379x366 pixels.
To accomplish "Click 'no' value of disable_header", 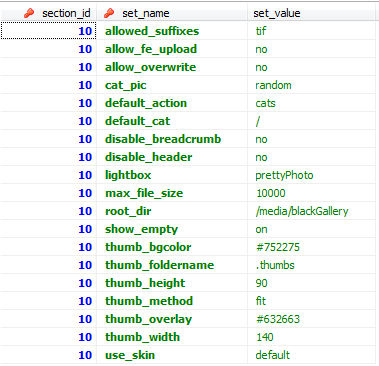I will [312, 157].
